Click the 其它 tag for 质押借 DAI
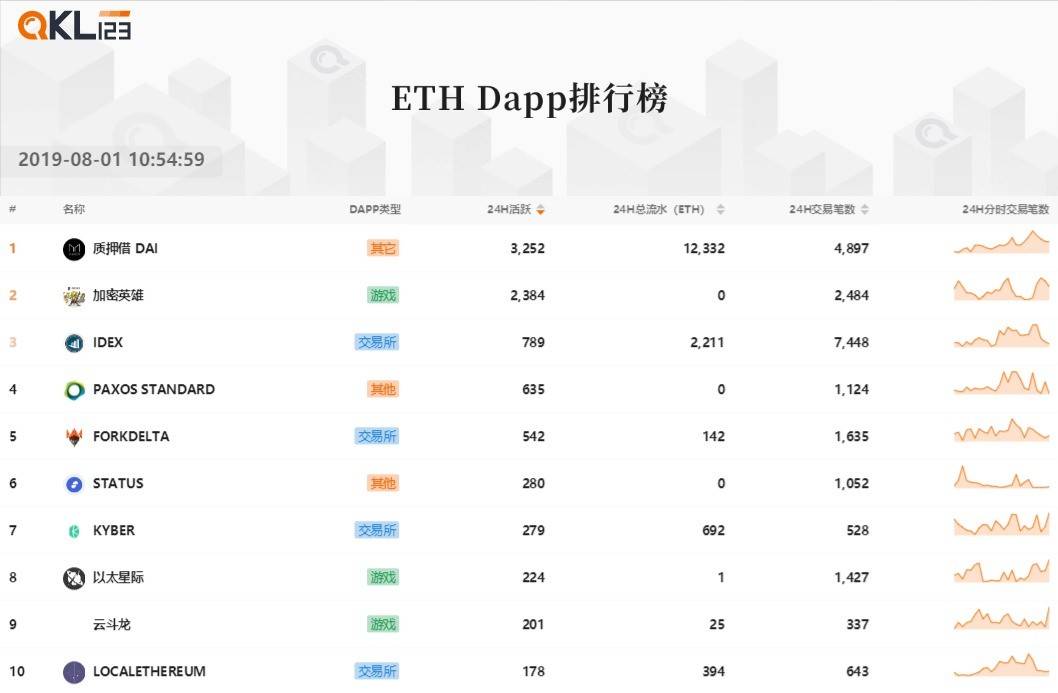Viewport: 1058px width, 693px height. click(x=383, y=248)
